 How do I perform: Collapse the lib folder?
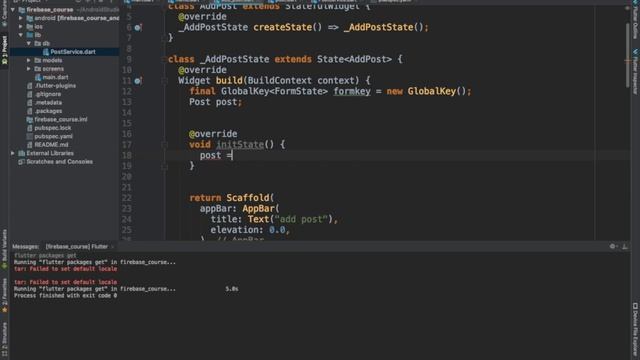point(21,35)
